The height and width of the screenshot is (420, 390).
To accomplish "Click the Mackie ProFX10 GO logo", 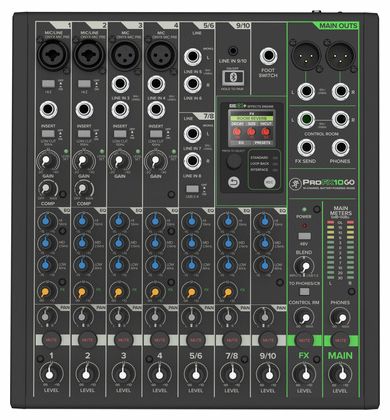I will tap(322, 184).
